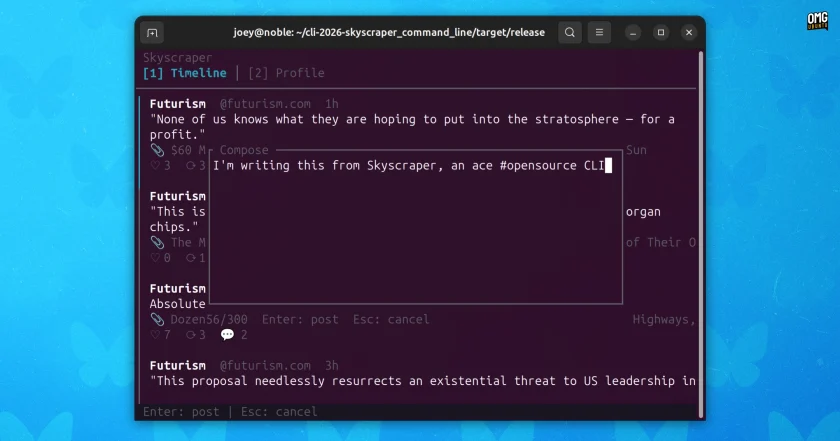Like the post with 3 hearts
840x441 pixels.
point(160,166)
